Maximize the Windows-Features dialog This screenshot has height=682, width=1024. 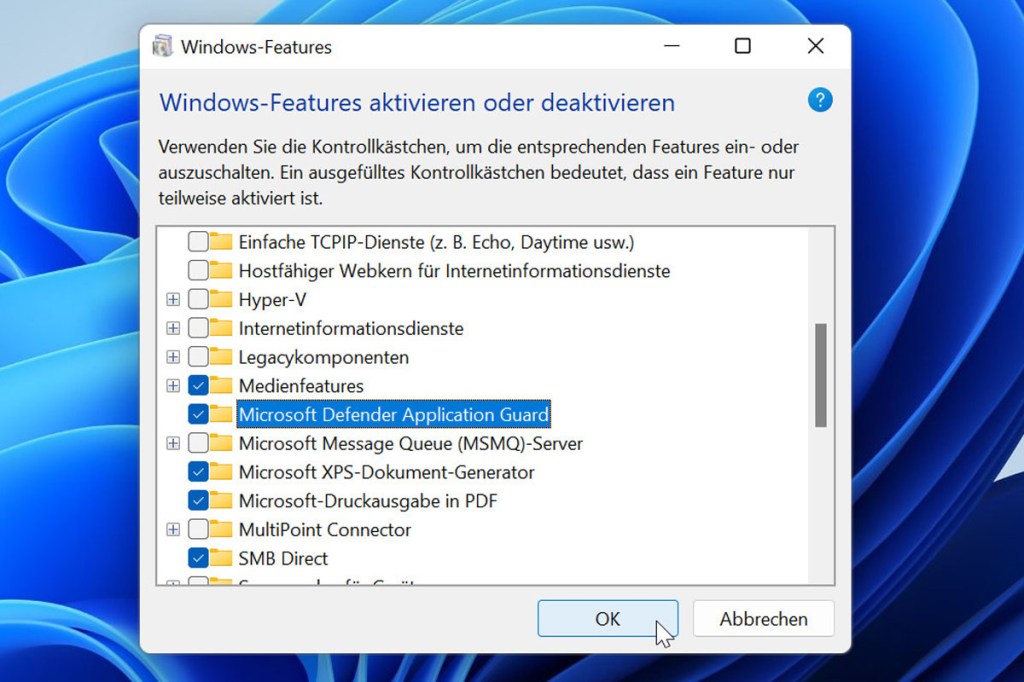[x=743, y=46]
